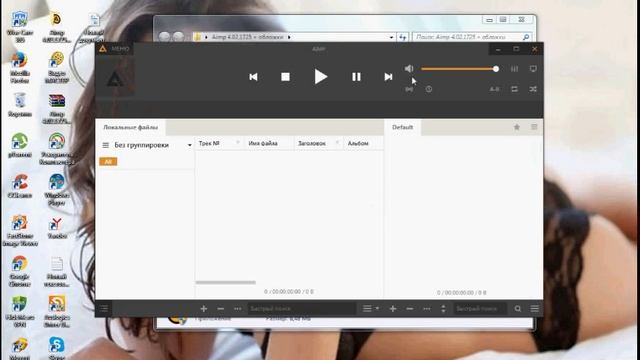Open the CCleaner desktop shortcut
Screen dimensions: 640x360
pyautogui.click(x=20, y=186)
